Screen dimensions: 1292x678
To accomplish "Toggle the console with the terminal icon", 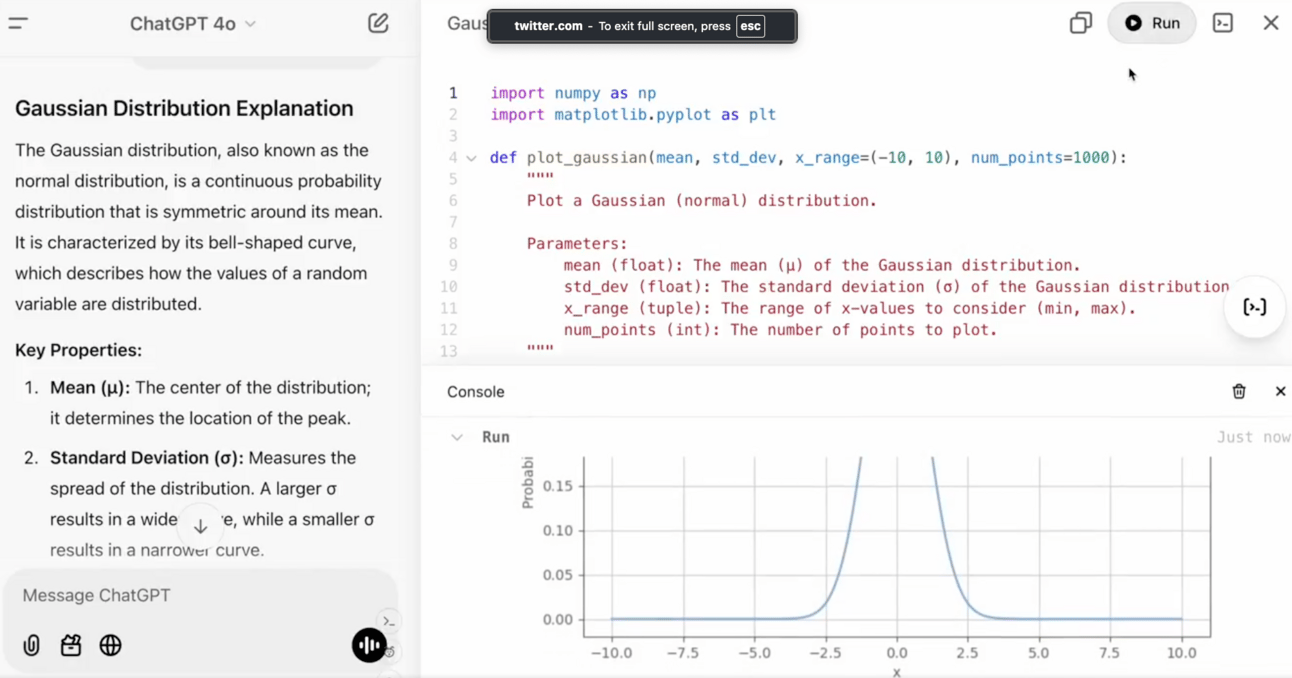I will coord(1223,23).
